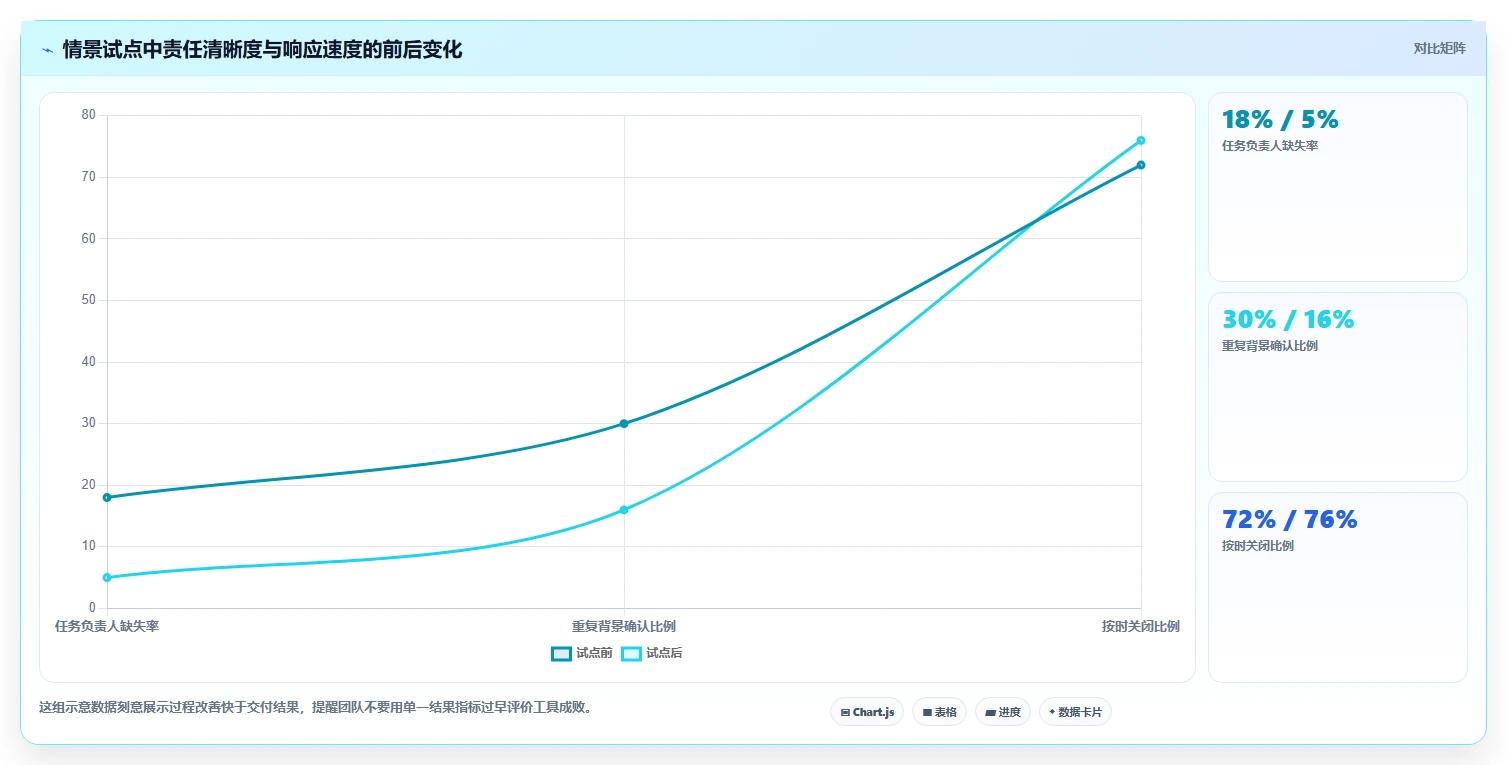
Task: Click the y-axis value 70
Action: click(x=89, y=177)
